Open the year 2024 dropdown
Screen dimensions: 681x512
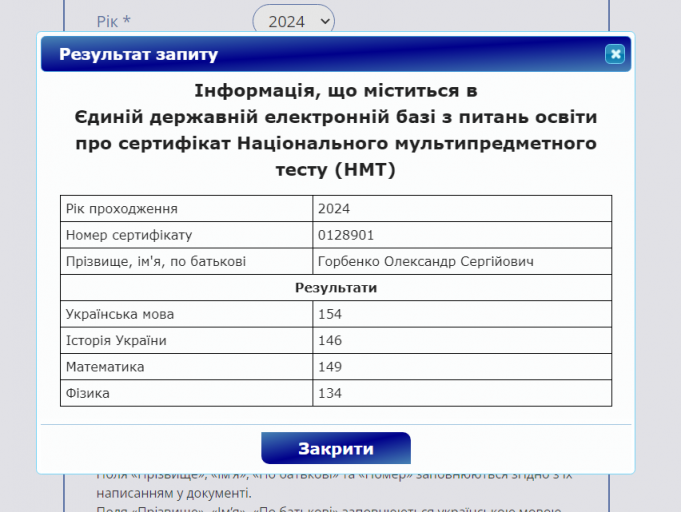click(x=294, y=20)
